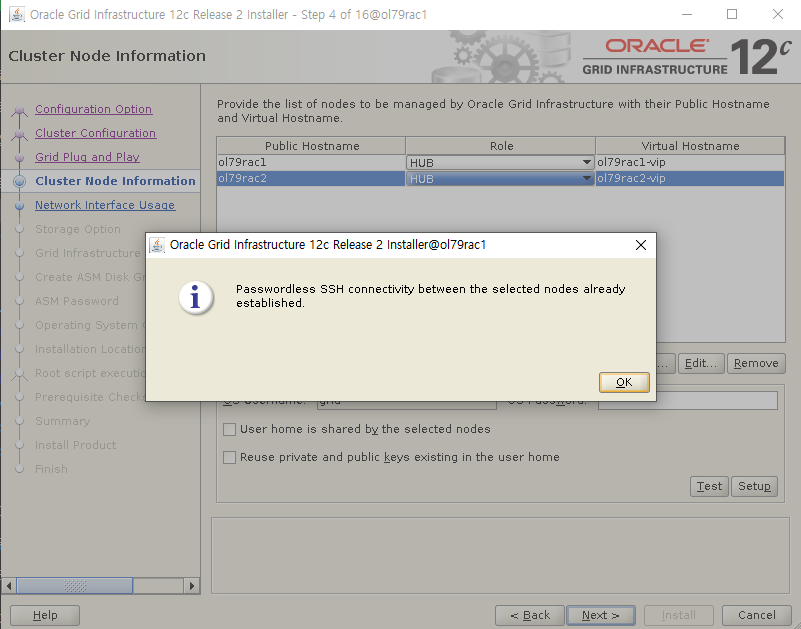Screen dimensions: 801x629
Task: Run SSH connectivity Setup
Action: pos(754,486)
